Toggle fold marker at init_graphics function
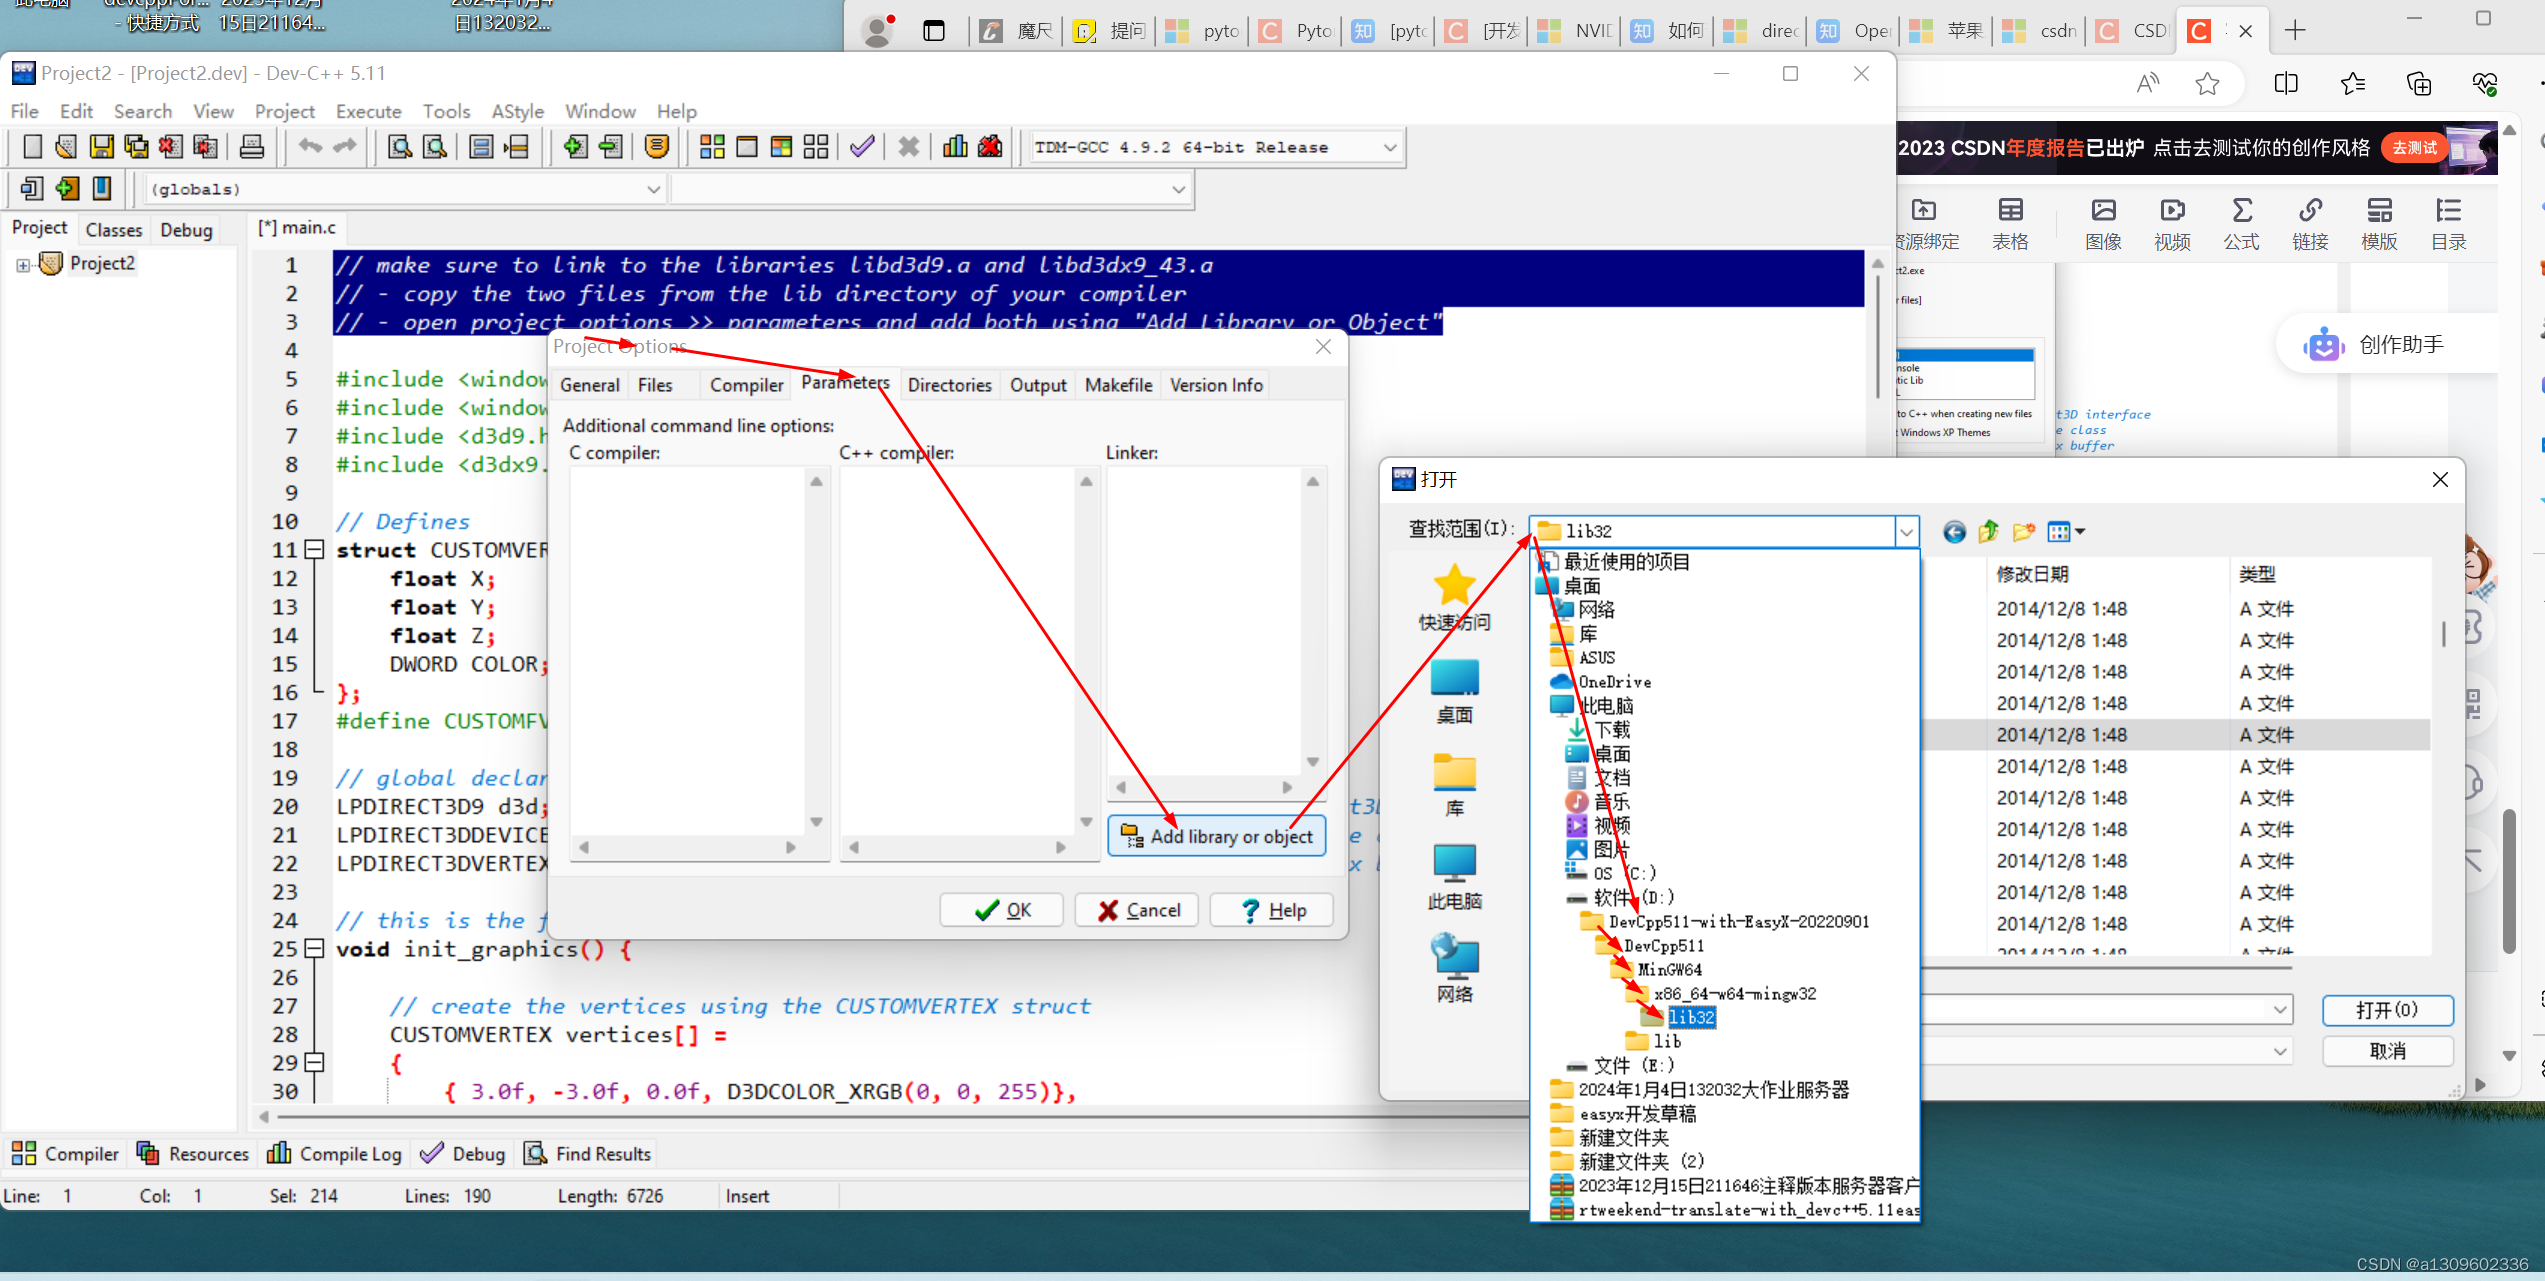Screen dimensions: 2545x1281 [x=314, y=949]
